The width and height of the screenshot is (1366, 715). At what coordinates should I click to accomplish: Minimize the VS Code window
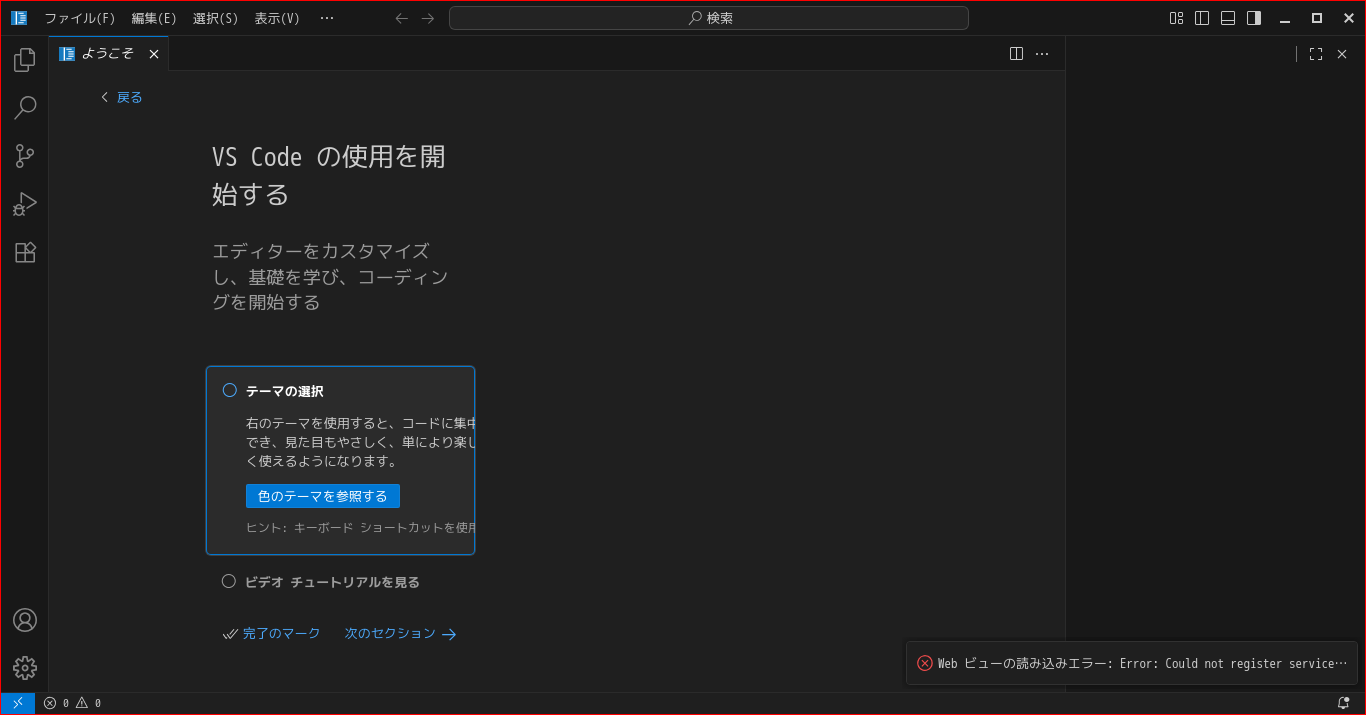click(1285, 18)
